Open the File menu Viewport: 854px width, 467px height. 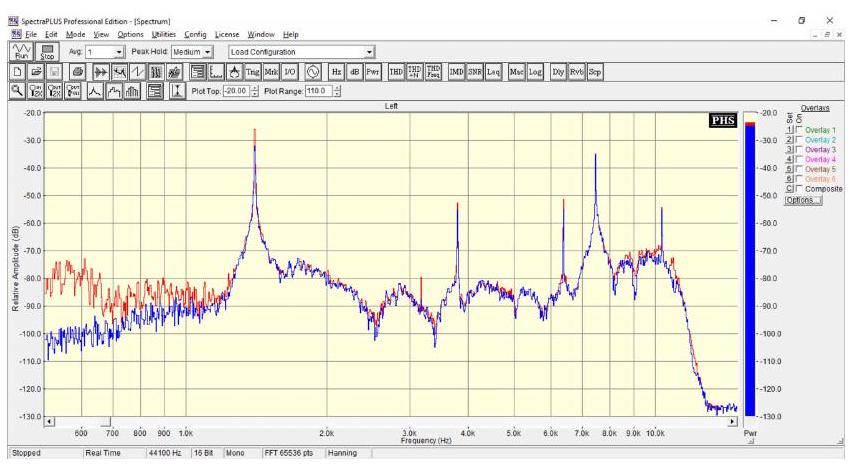31,34
